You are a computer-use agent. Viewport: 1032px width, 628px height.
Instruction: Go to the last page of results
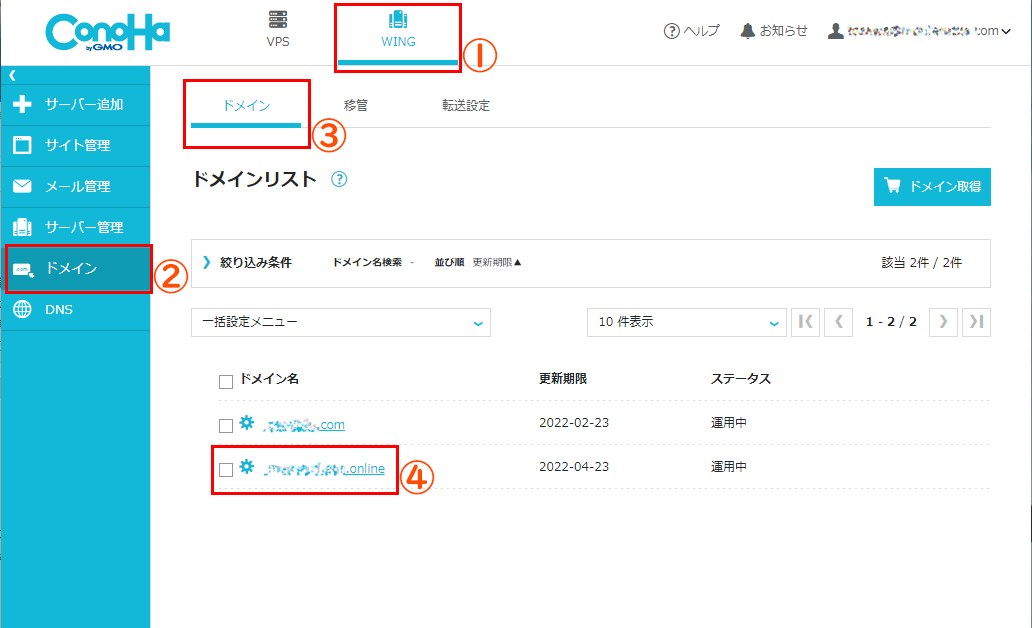976,322
